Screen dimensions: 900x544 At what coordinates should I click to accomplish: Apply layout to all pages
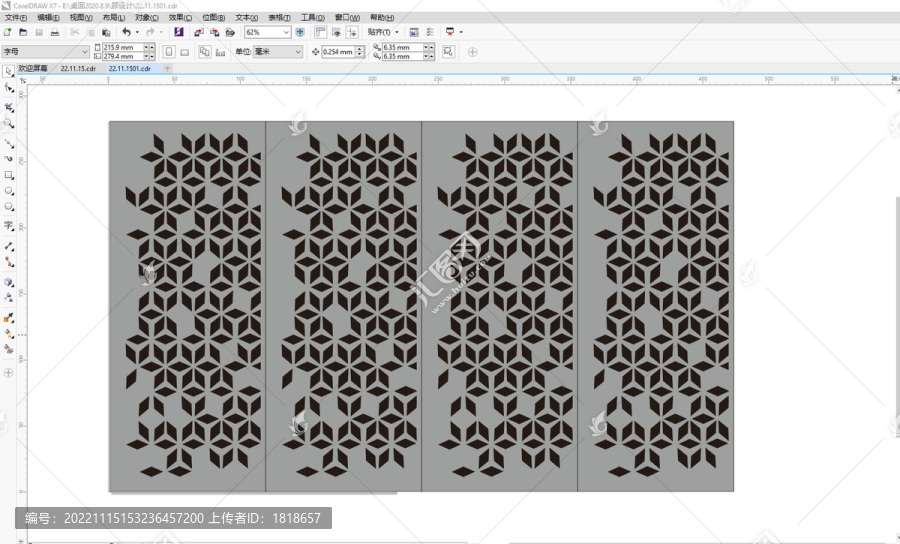click(204, 52)
